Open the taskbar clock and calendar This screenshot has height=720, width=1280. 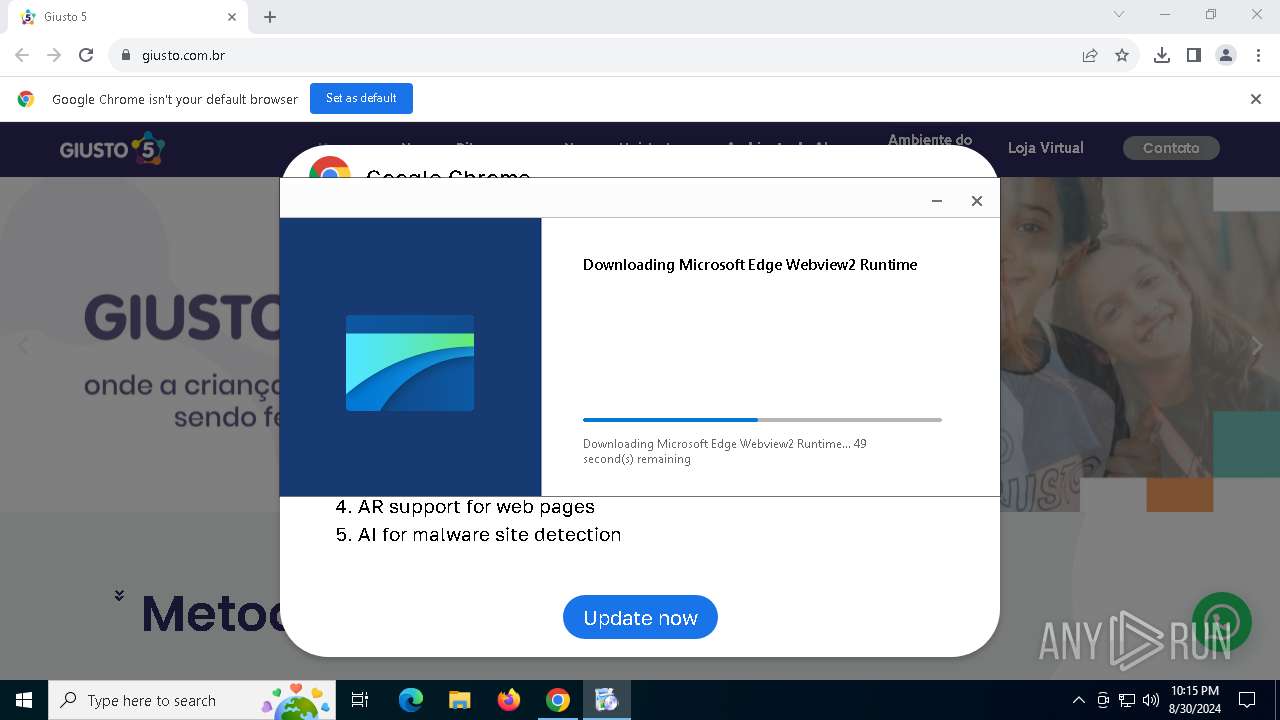[x=1194, y=700]
